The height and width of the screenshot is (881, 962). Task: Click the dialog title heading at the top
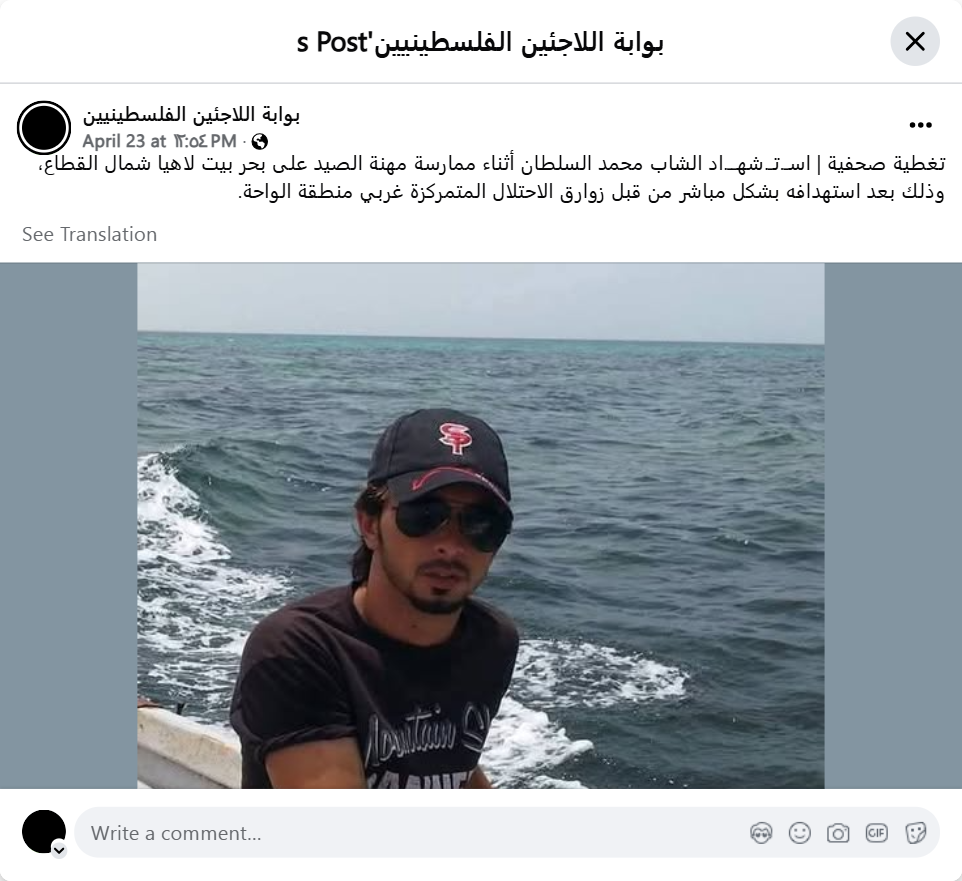480,42
